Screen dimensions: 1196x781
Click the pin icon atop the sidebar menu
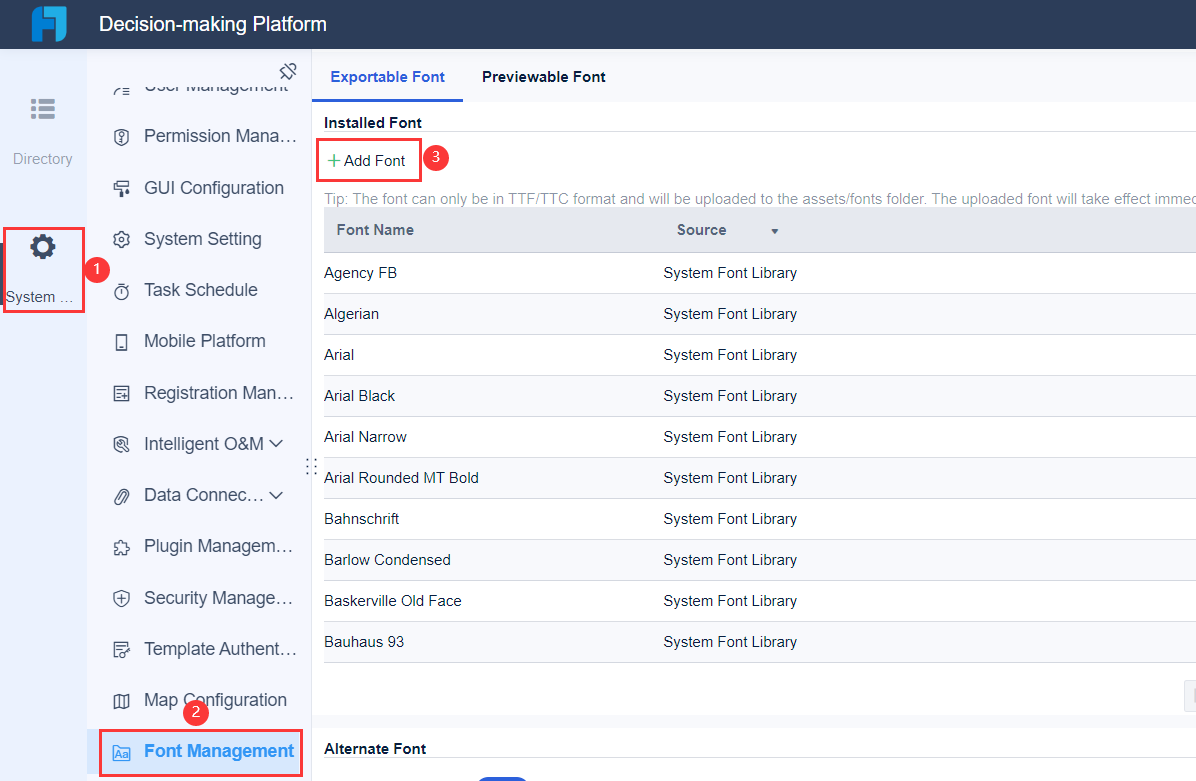tap(288, 70)
